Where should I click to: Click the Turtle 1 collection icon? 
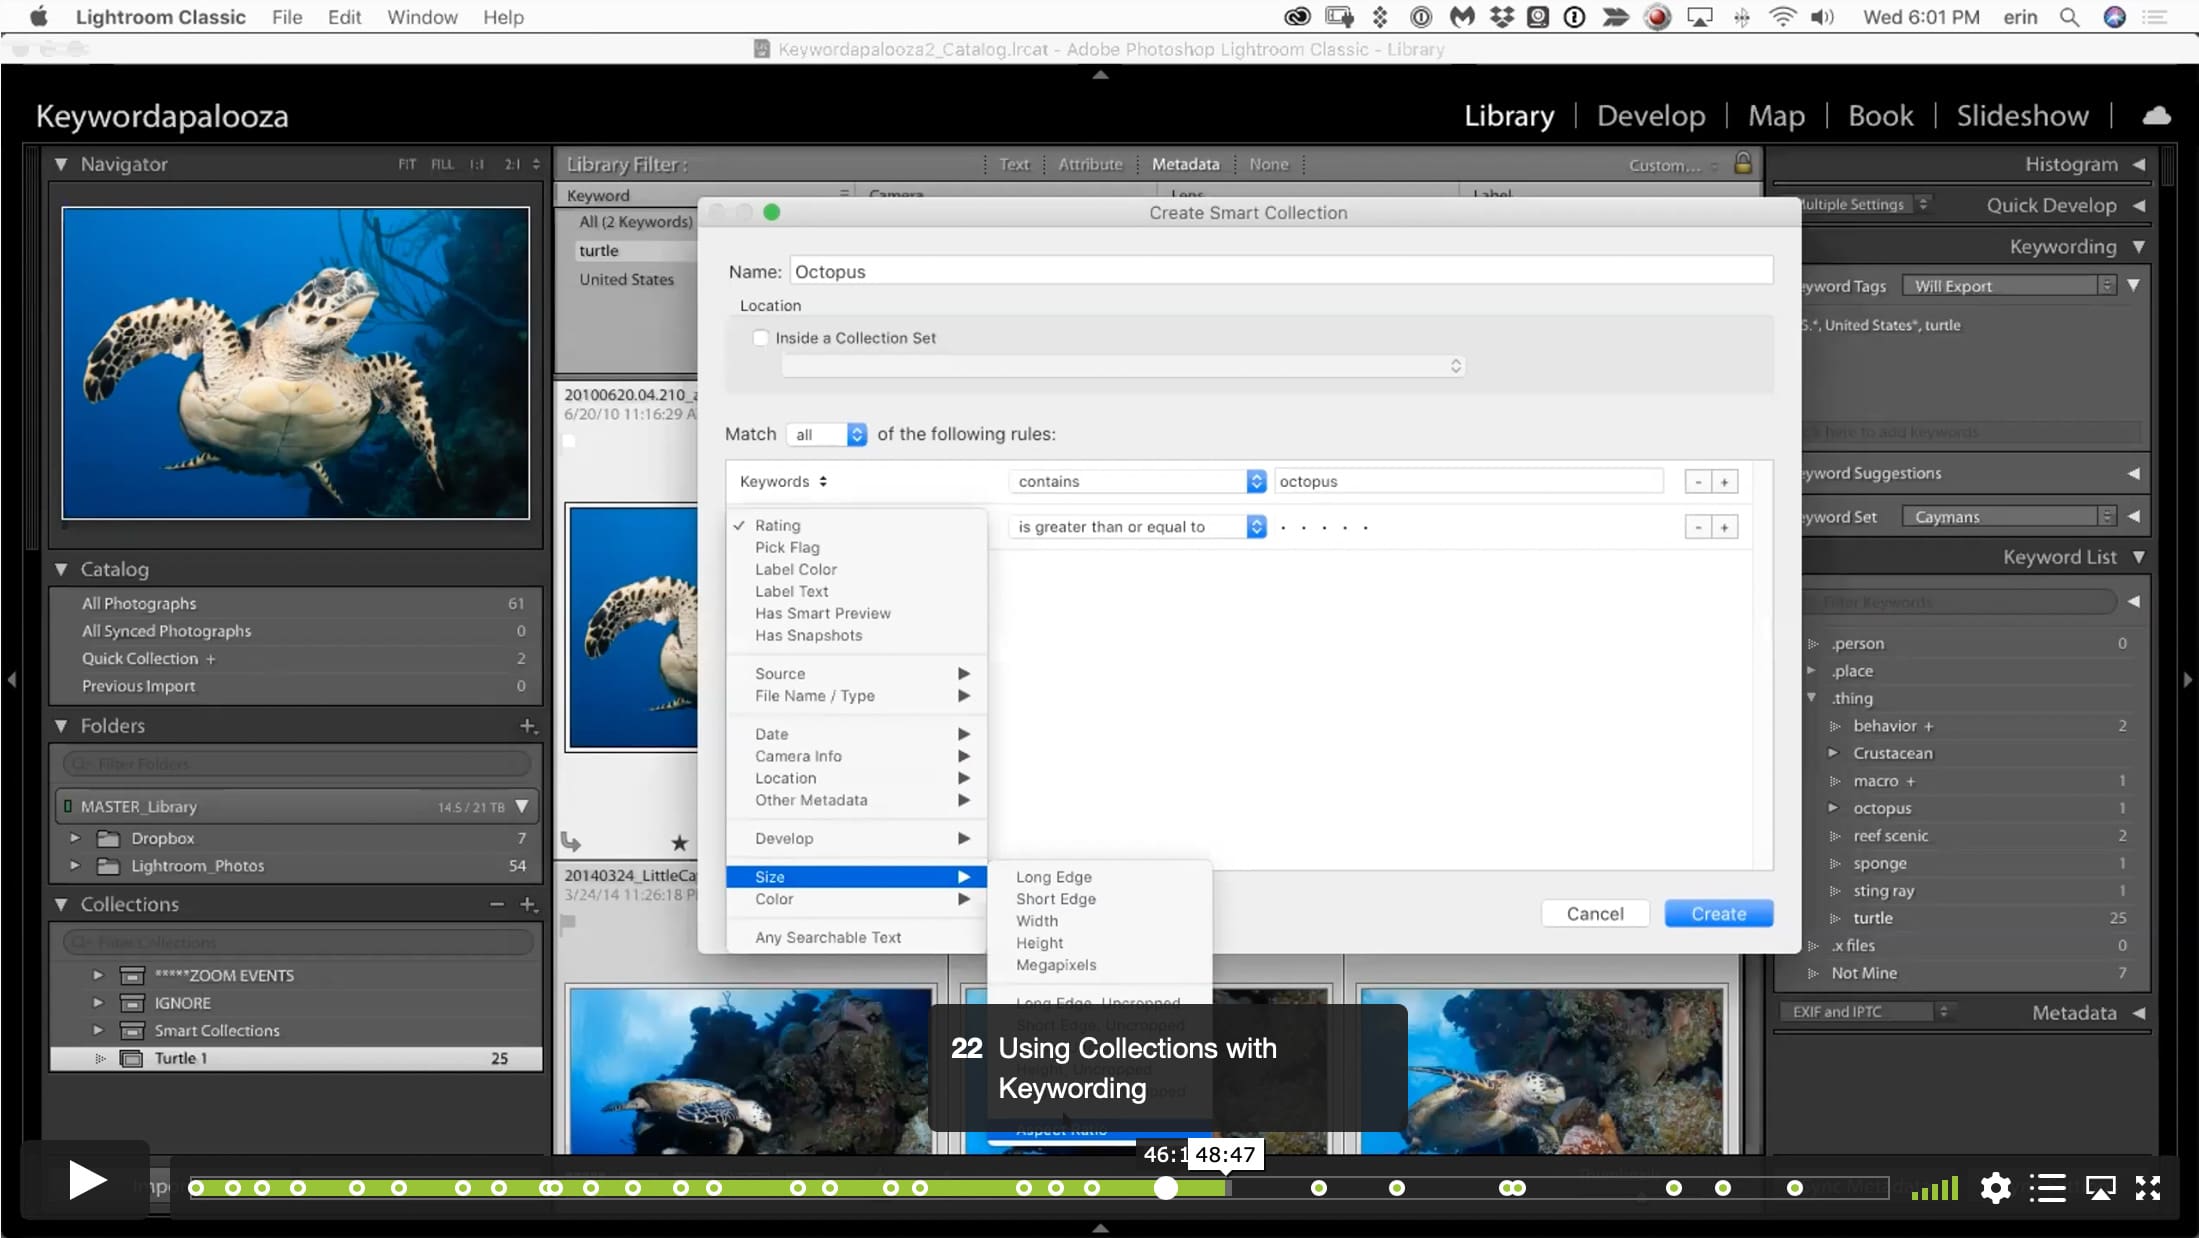click(131, 1058)
